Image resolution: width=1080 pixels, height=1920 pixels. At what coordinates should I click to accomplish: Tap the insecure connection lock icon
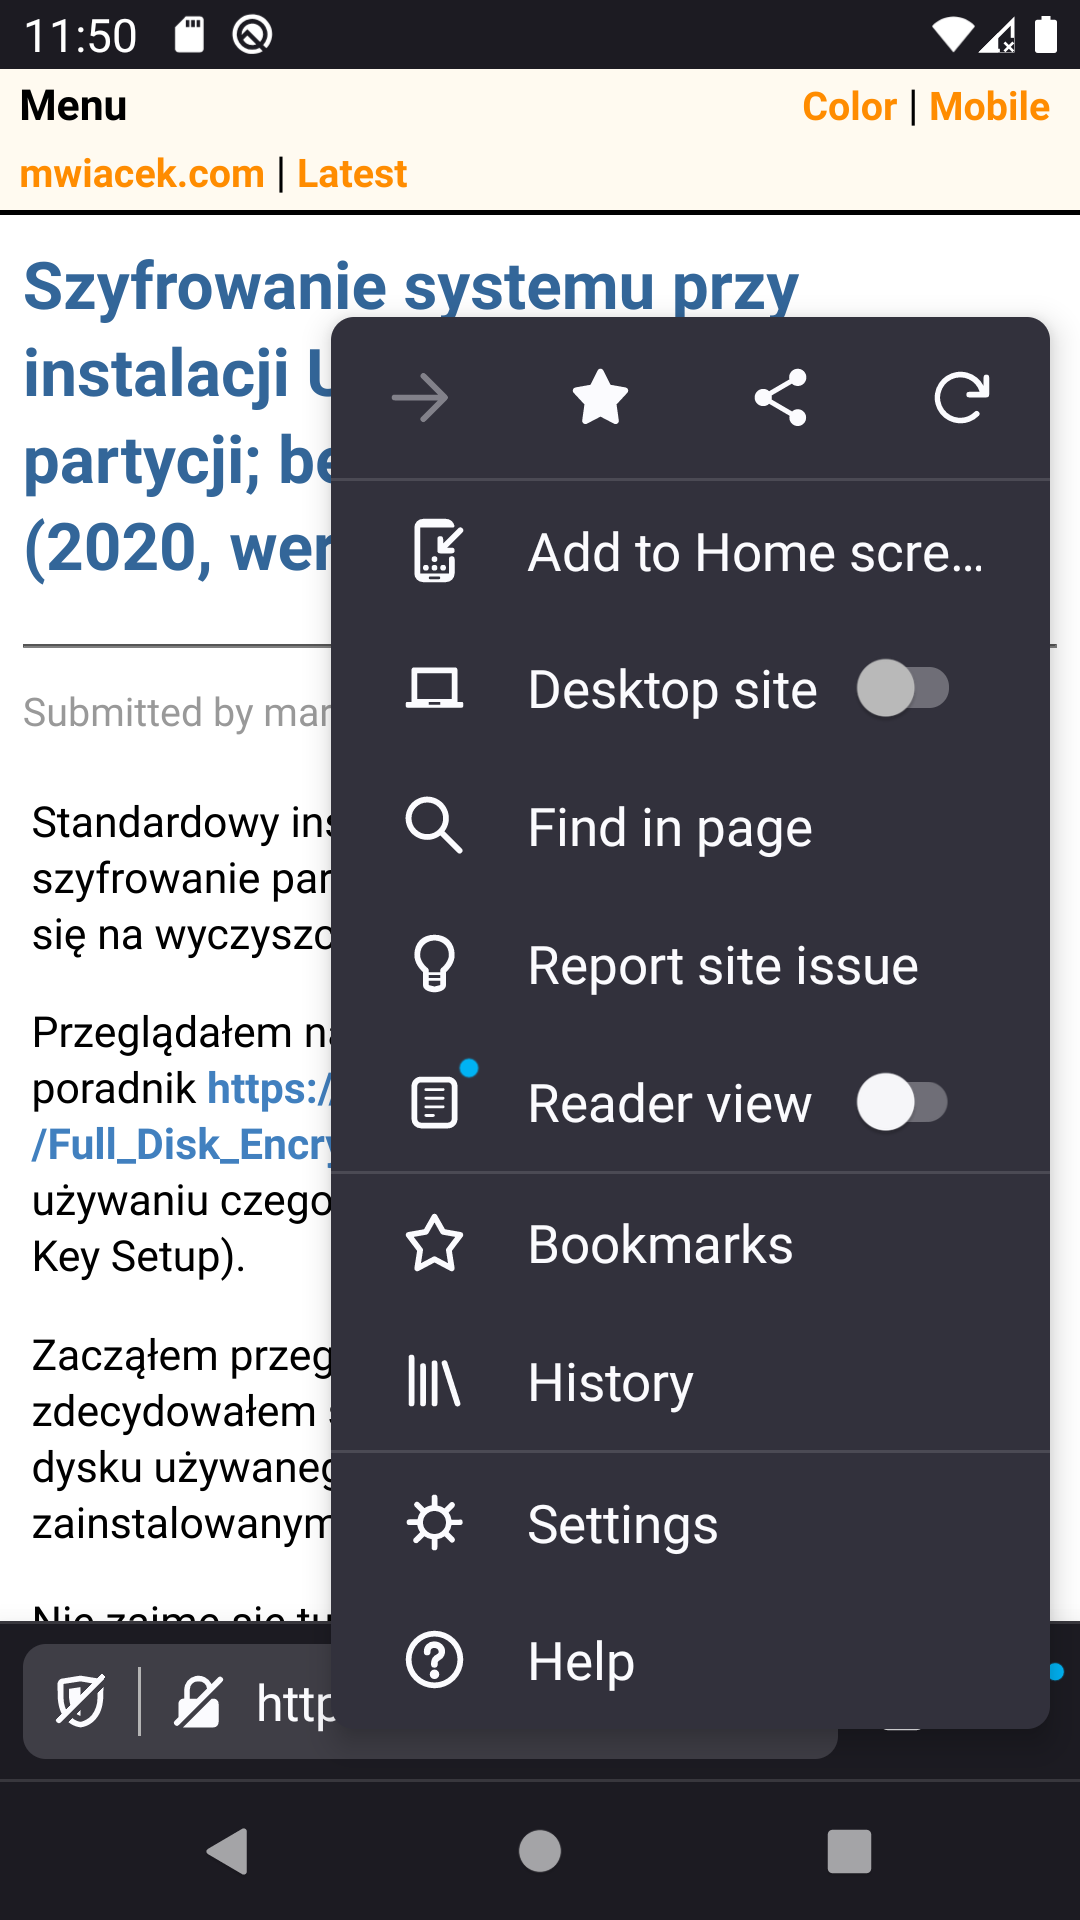(x=198, y=1701)
